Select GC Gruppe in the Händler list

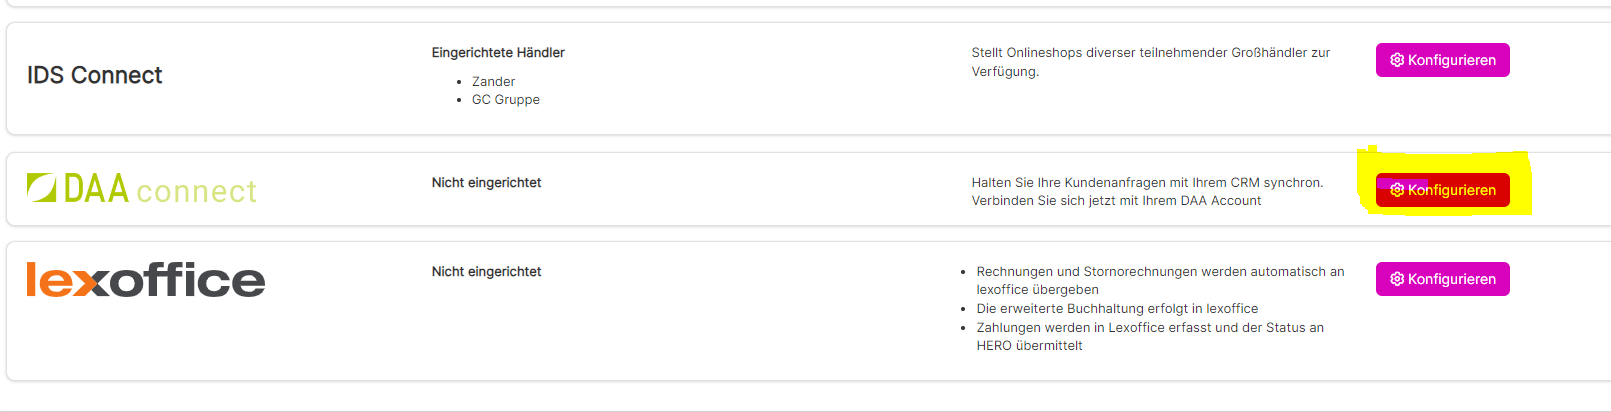(506, 100)
